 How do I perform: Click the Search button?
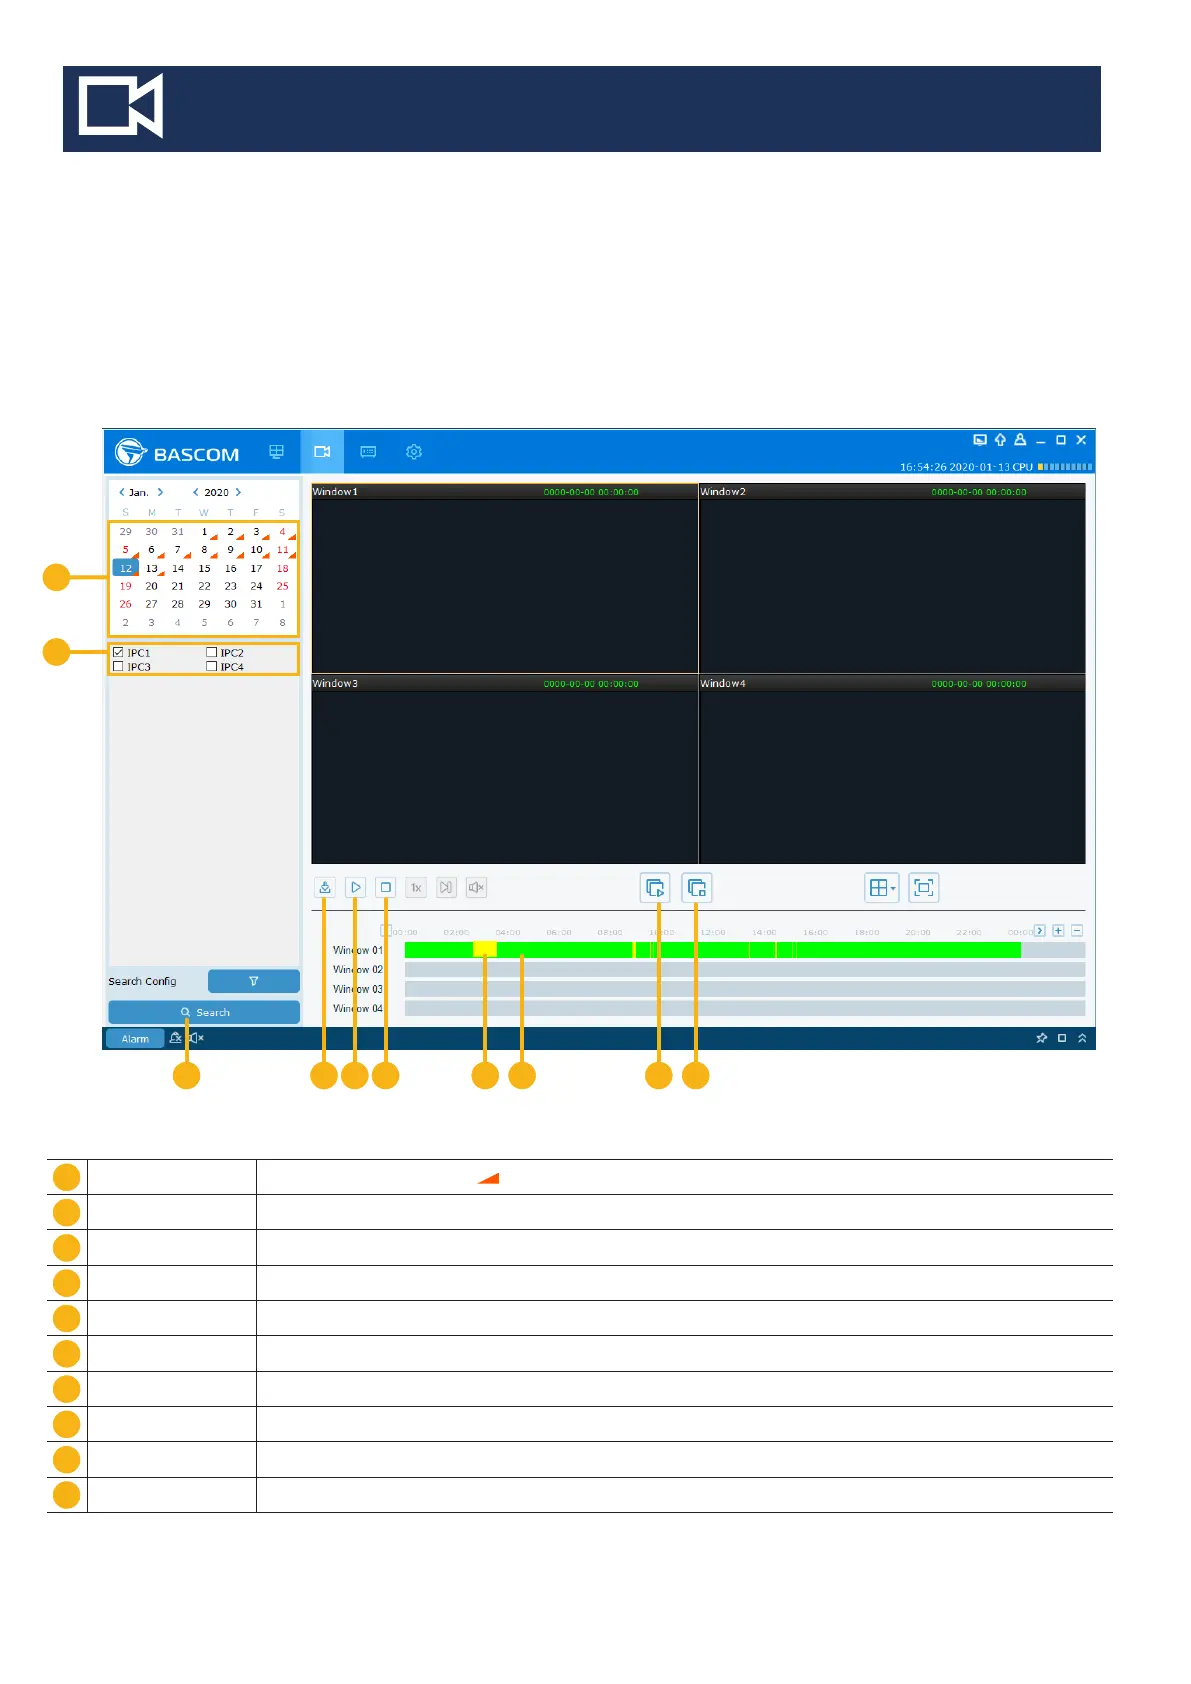click(204, 1012)
